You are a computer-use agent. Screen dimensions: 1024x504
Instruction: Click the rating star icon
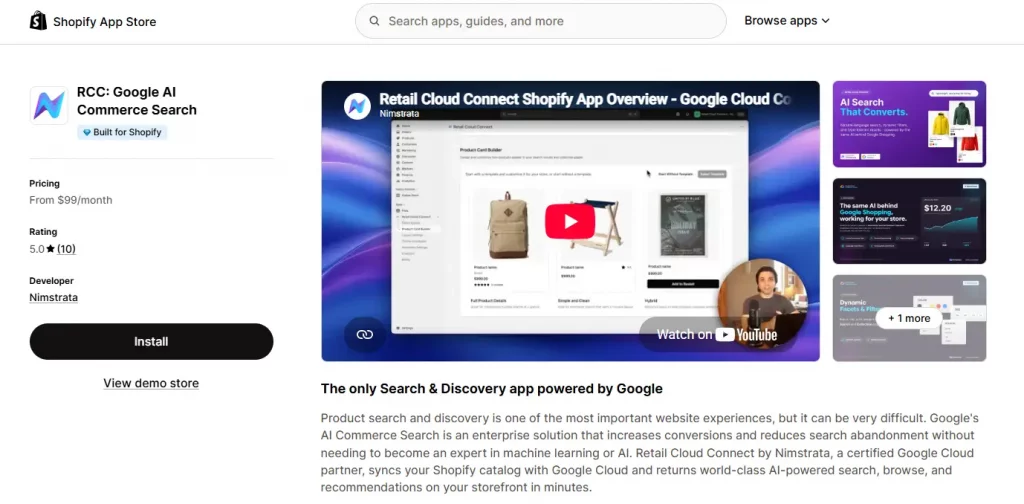tap(50, 249)
